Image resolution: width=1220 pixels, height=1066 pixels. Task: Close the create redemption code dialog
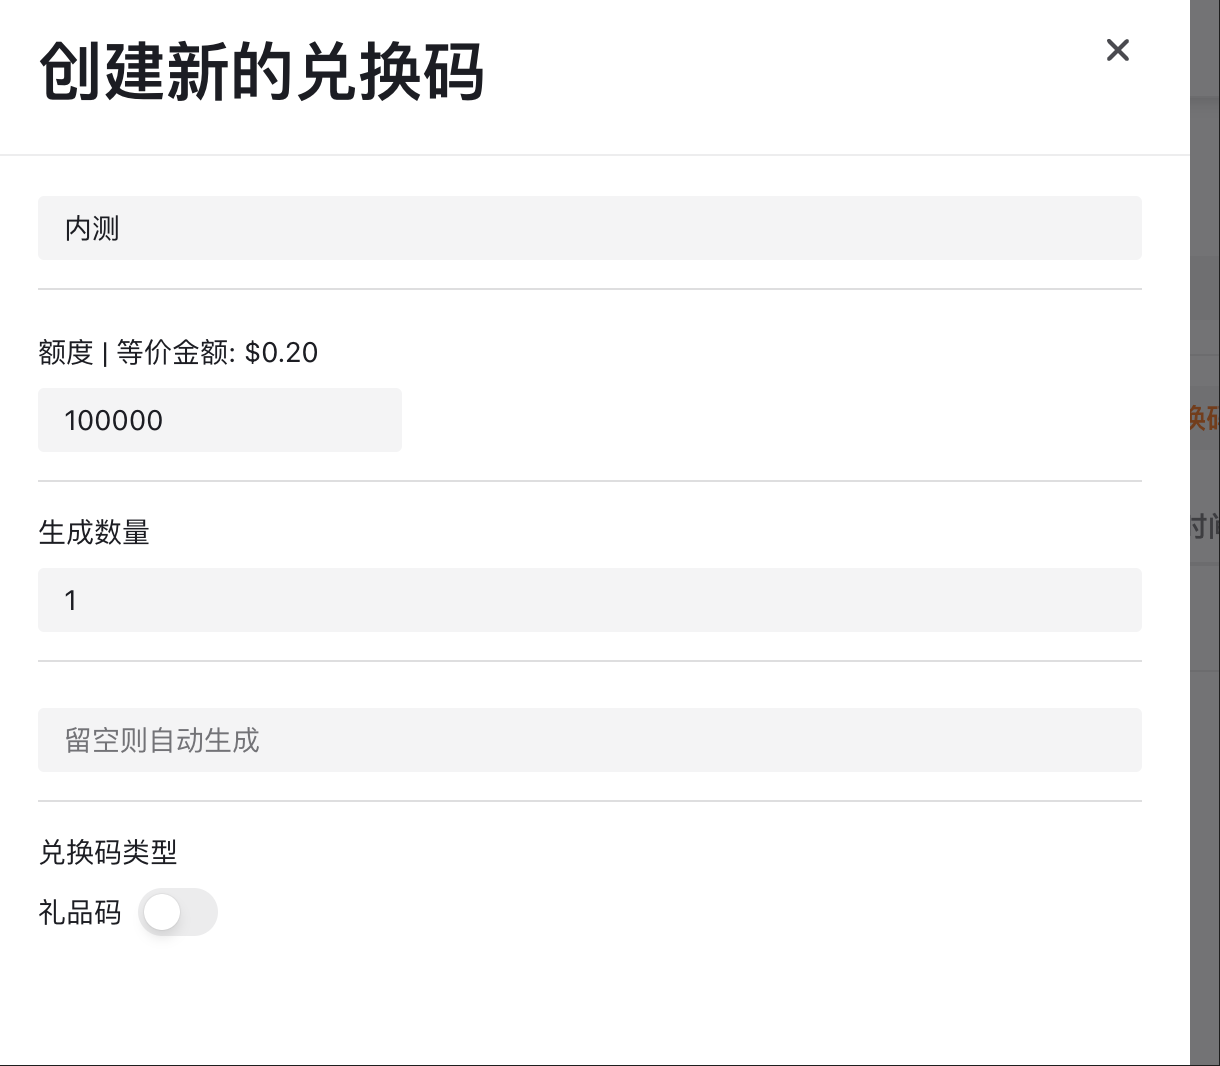(x=1117, y=50)
